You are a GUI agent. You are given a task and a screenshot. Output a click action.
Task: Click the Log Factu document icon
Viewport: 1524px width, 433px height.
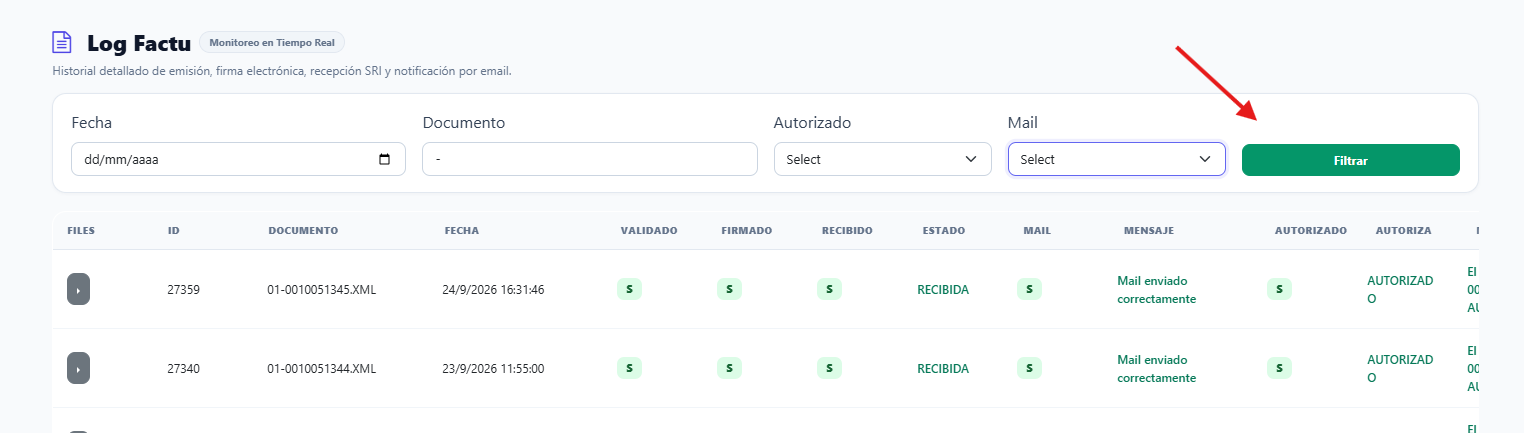point(62,43)
